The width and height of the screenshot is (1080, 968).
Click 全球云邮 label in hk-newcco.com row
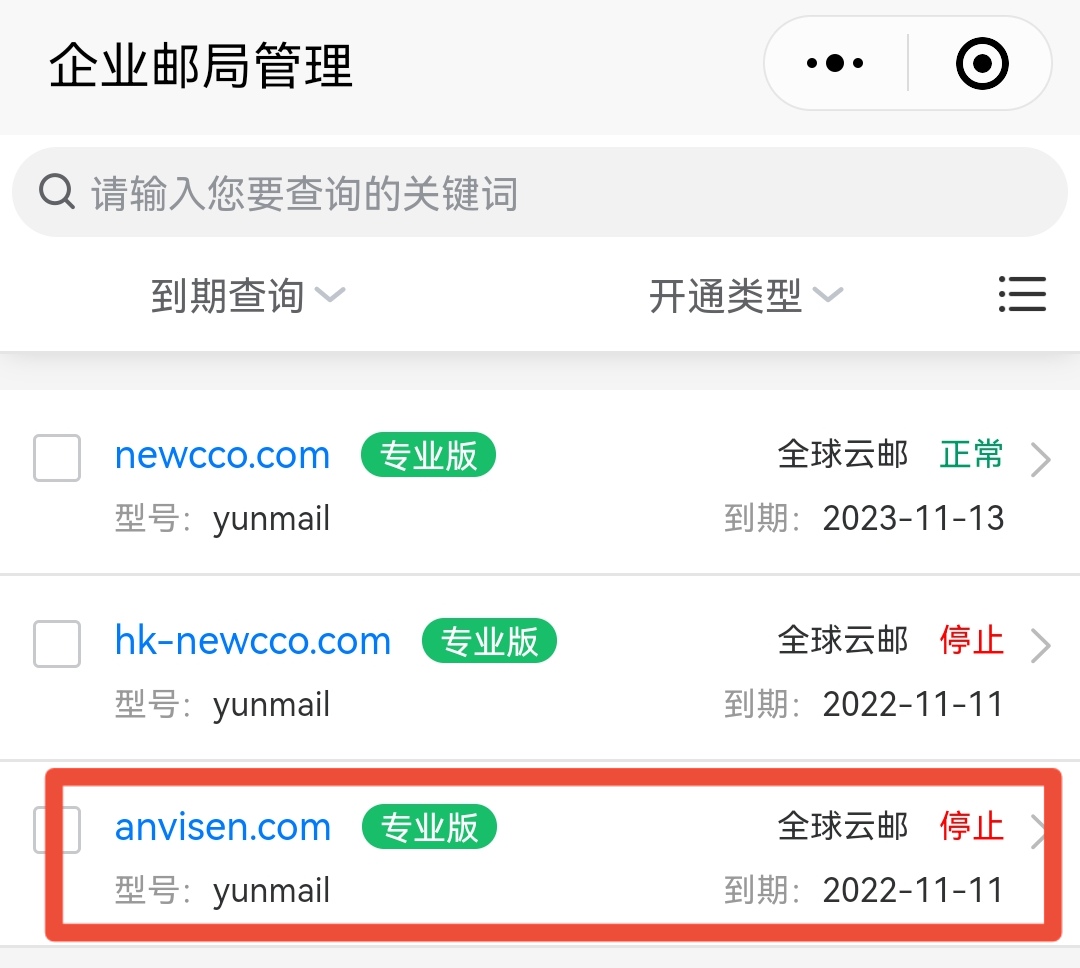[843, 640]
